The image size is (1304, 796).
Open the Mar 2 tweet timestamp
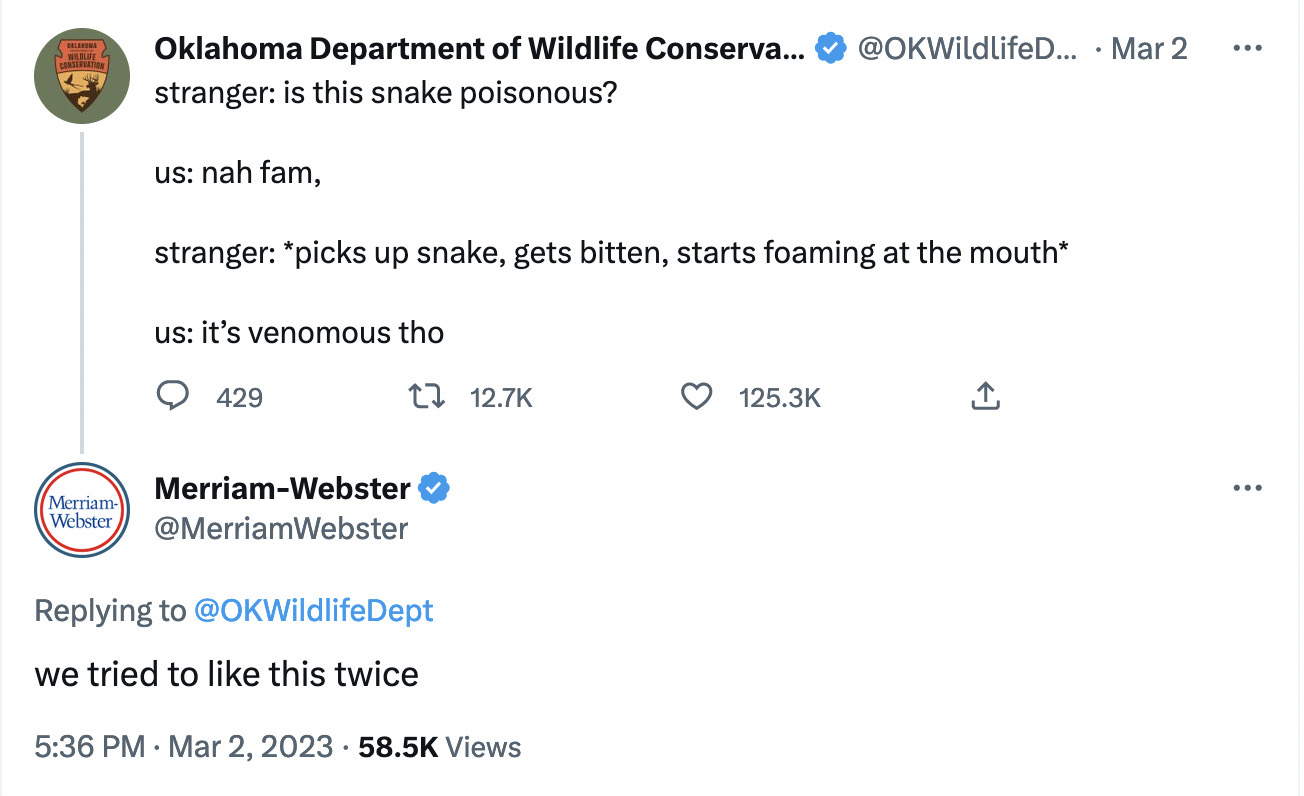(x=1149, y=49)
